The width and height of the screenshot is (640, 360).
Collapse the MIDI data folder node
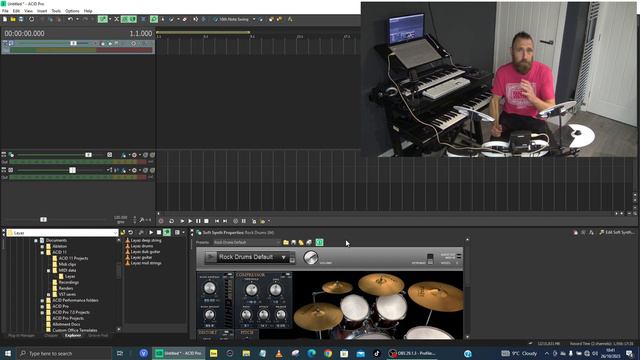point(49,271)
